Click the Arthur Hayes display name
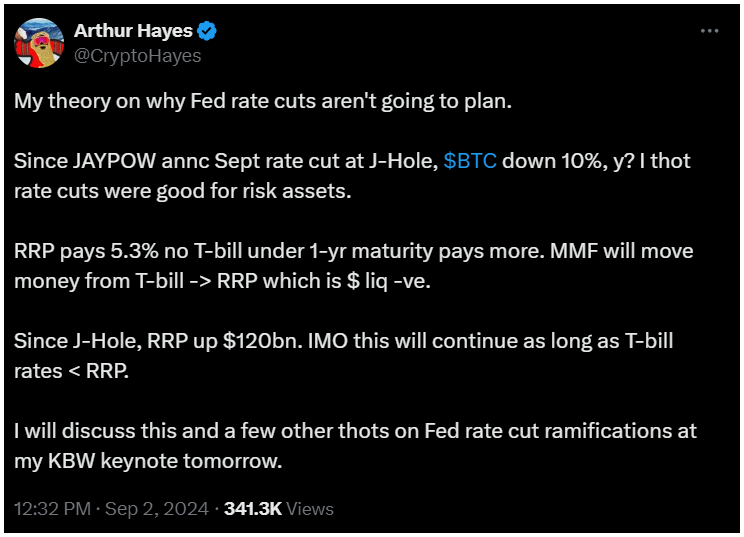 (133, 31)
